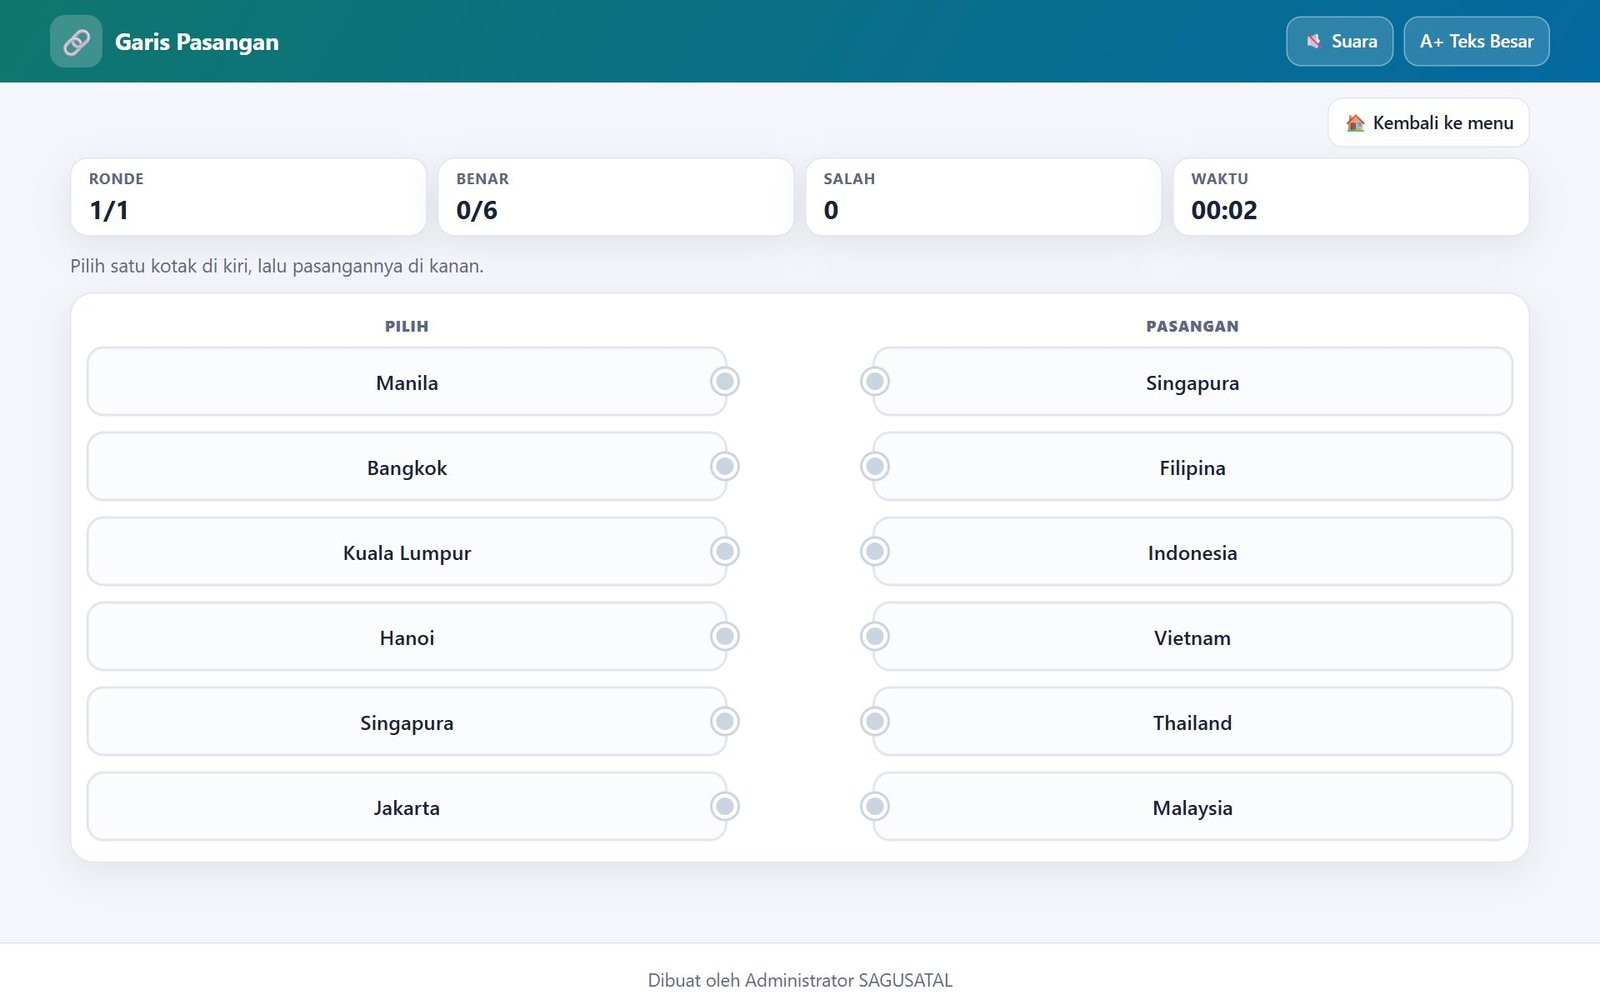Click the Garis Pasangan title text
Viewport: 1600px width, 1000px height.
[197, 42]
